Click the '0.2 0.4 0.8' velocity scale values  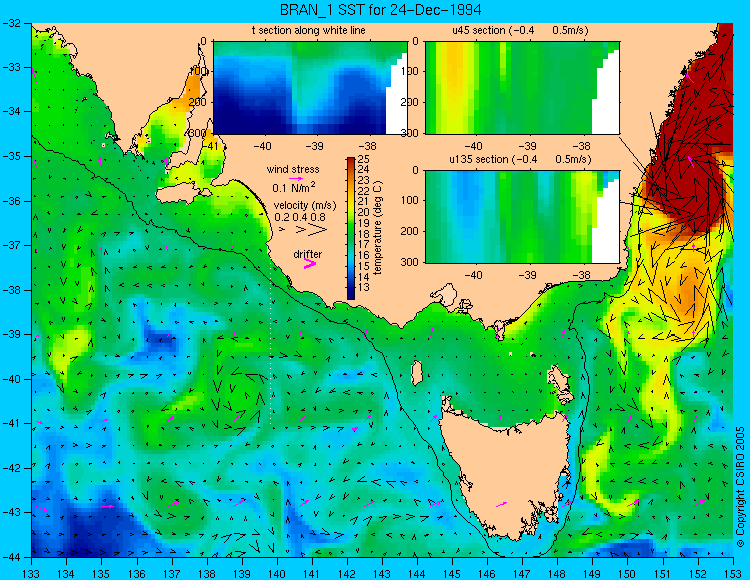point(300,218)
